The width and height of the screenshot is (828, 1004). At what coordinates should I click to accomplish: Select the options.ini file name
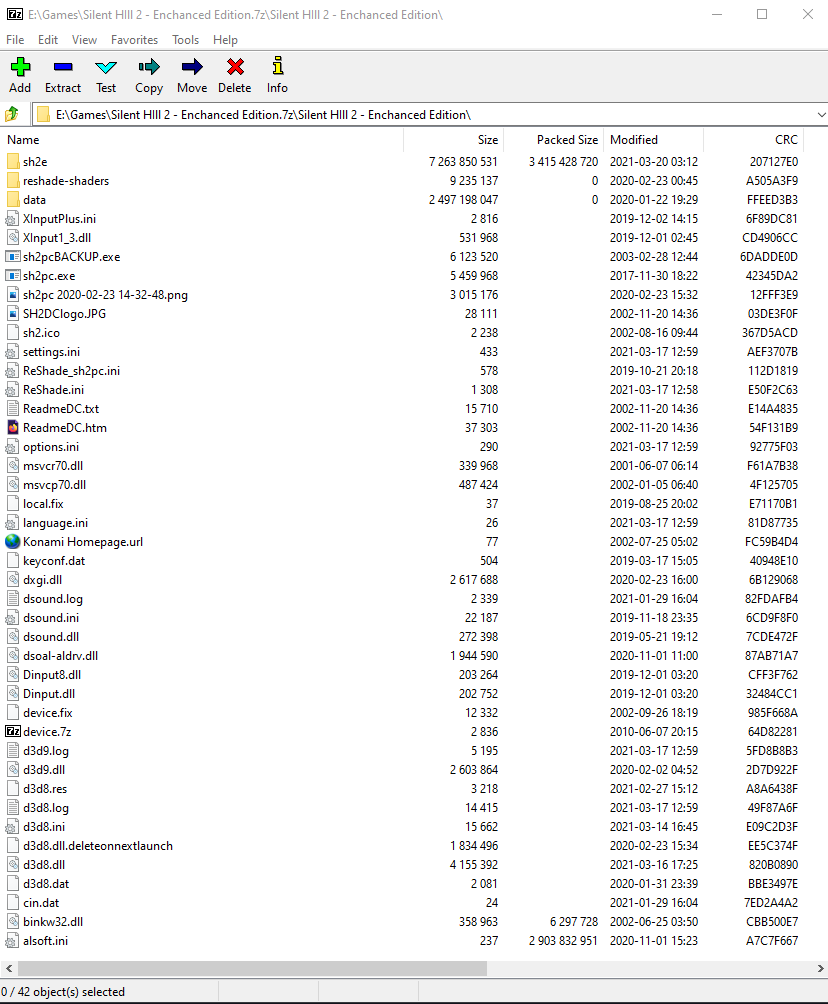coord(51,446)
